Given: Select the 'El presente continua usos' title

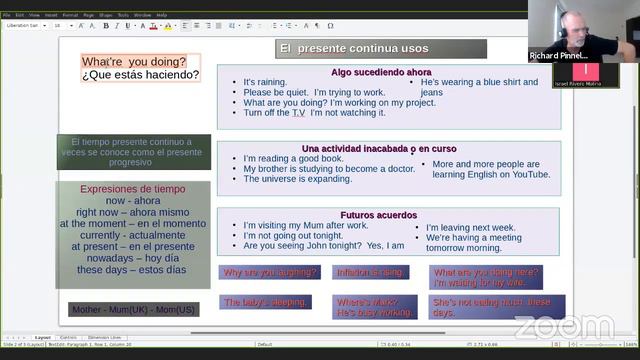Looking at the screenshot, I should (381, 49).
